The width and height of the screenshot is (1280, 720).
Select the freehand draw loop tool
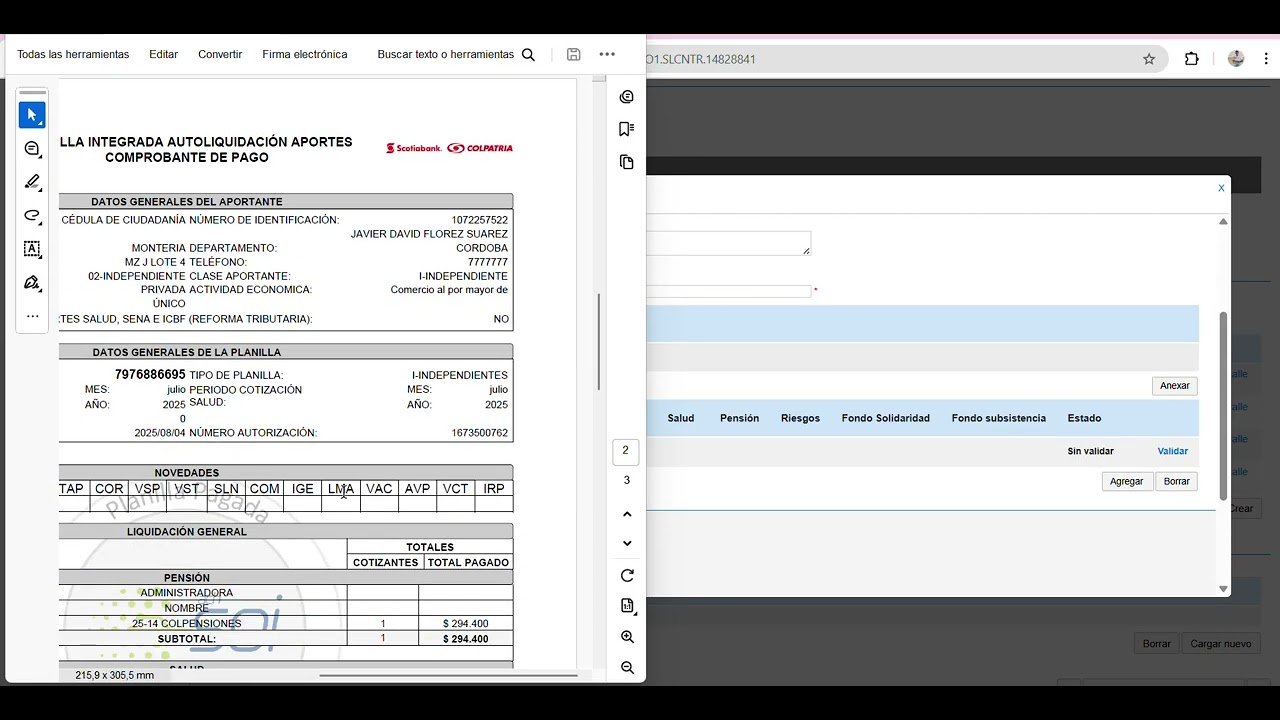click(32, 216)
